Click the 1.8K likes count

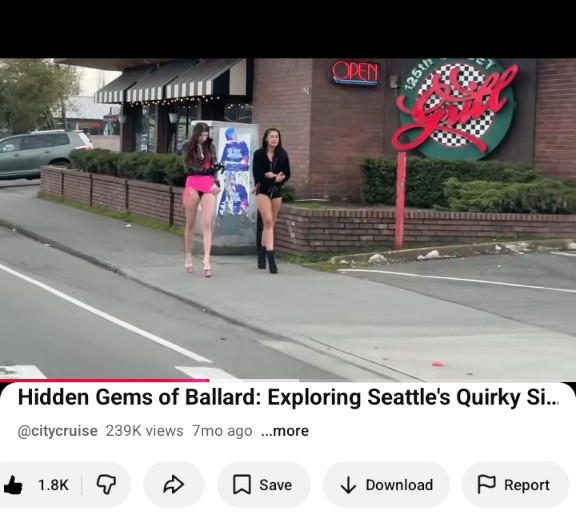(53, 485)
